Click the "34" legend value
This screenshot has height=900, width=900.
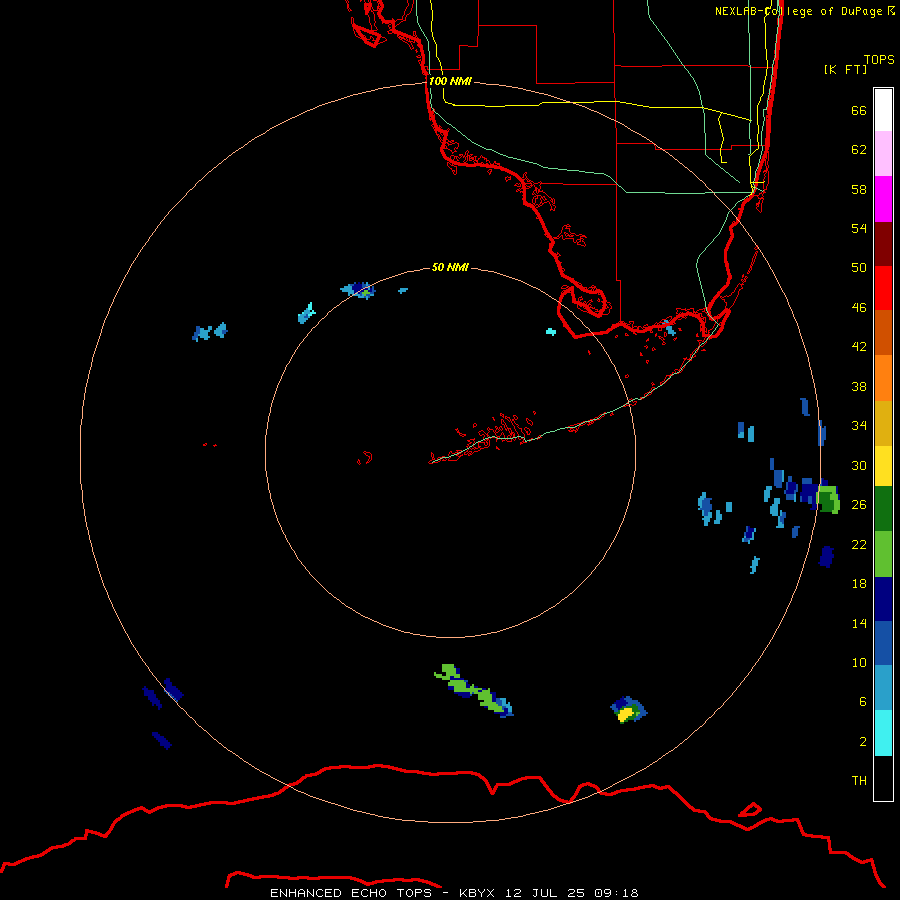pos(859,425)
